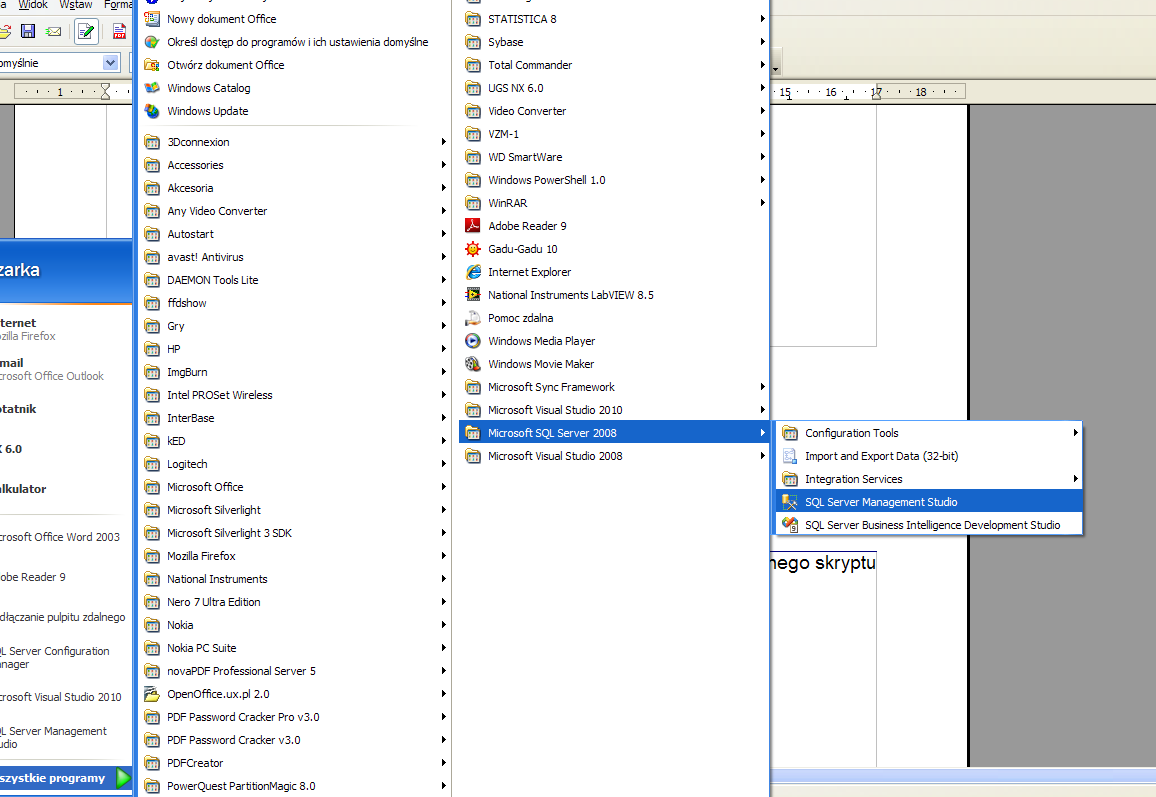Click the Internet Explorer icon

pyautogui.click(x=473, y=272)
